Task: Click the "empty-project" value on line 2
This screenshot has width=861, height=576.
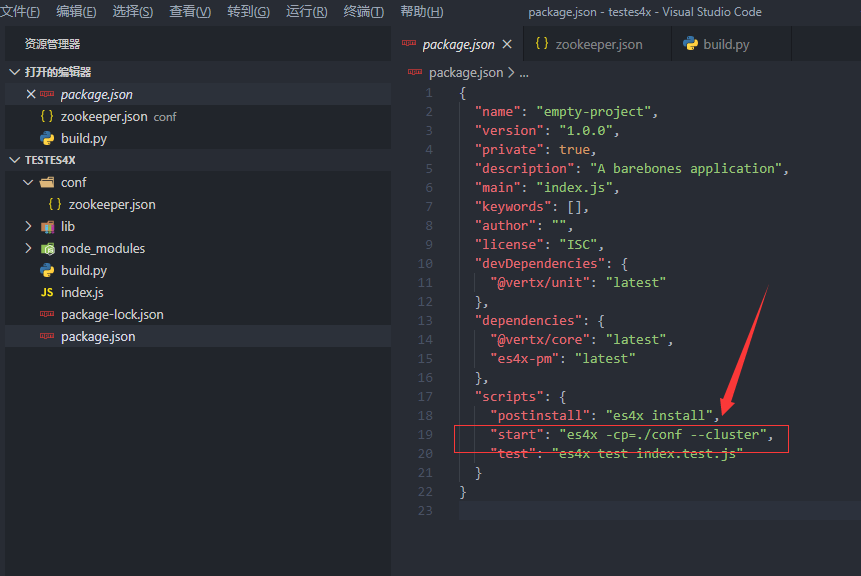Action: [x=594, y=111]
